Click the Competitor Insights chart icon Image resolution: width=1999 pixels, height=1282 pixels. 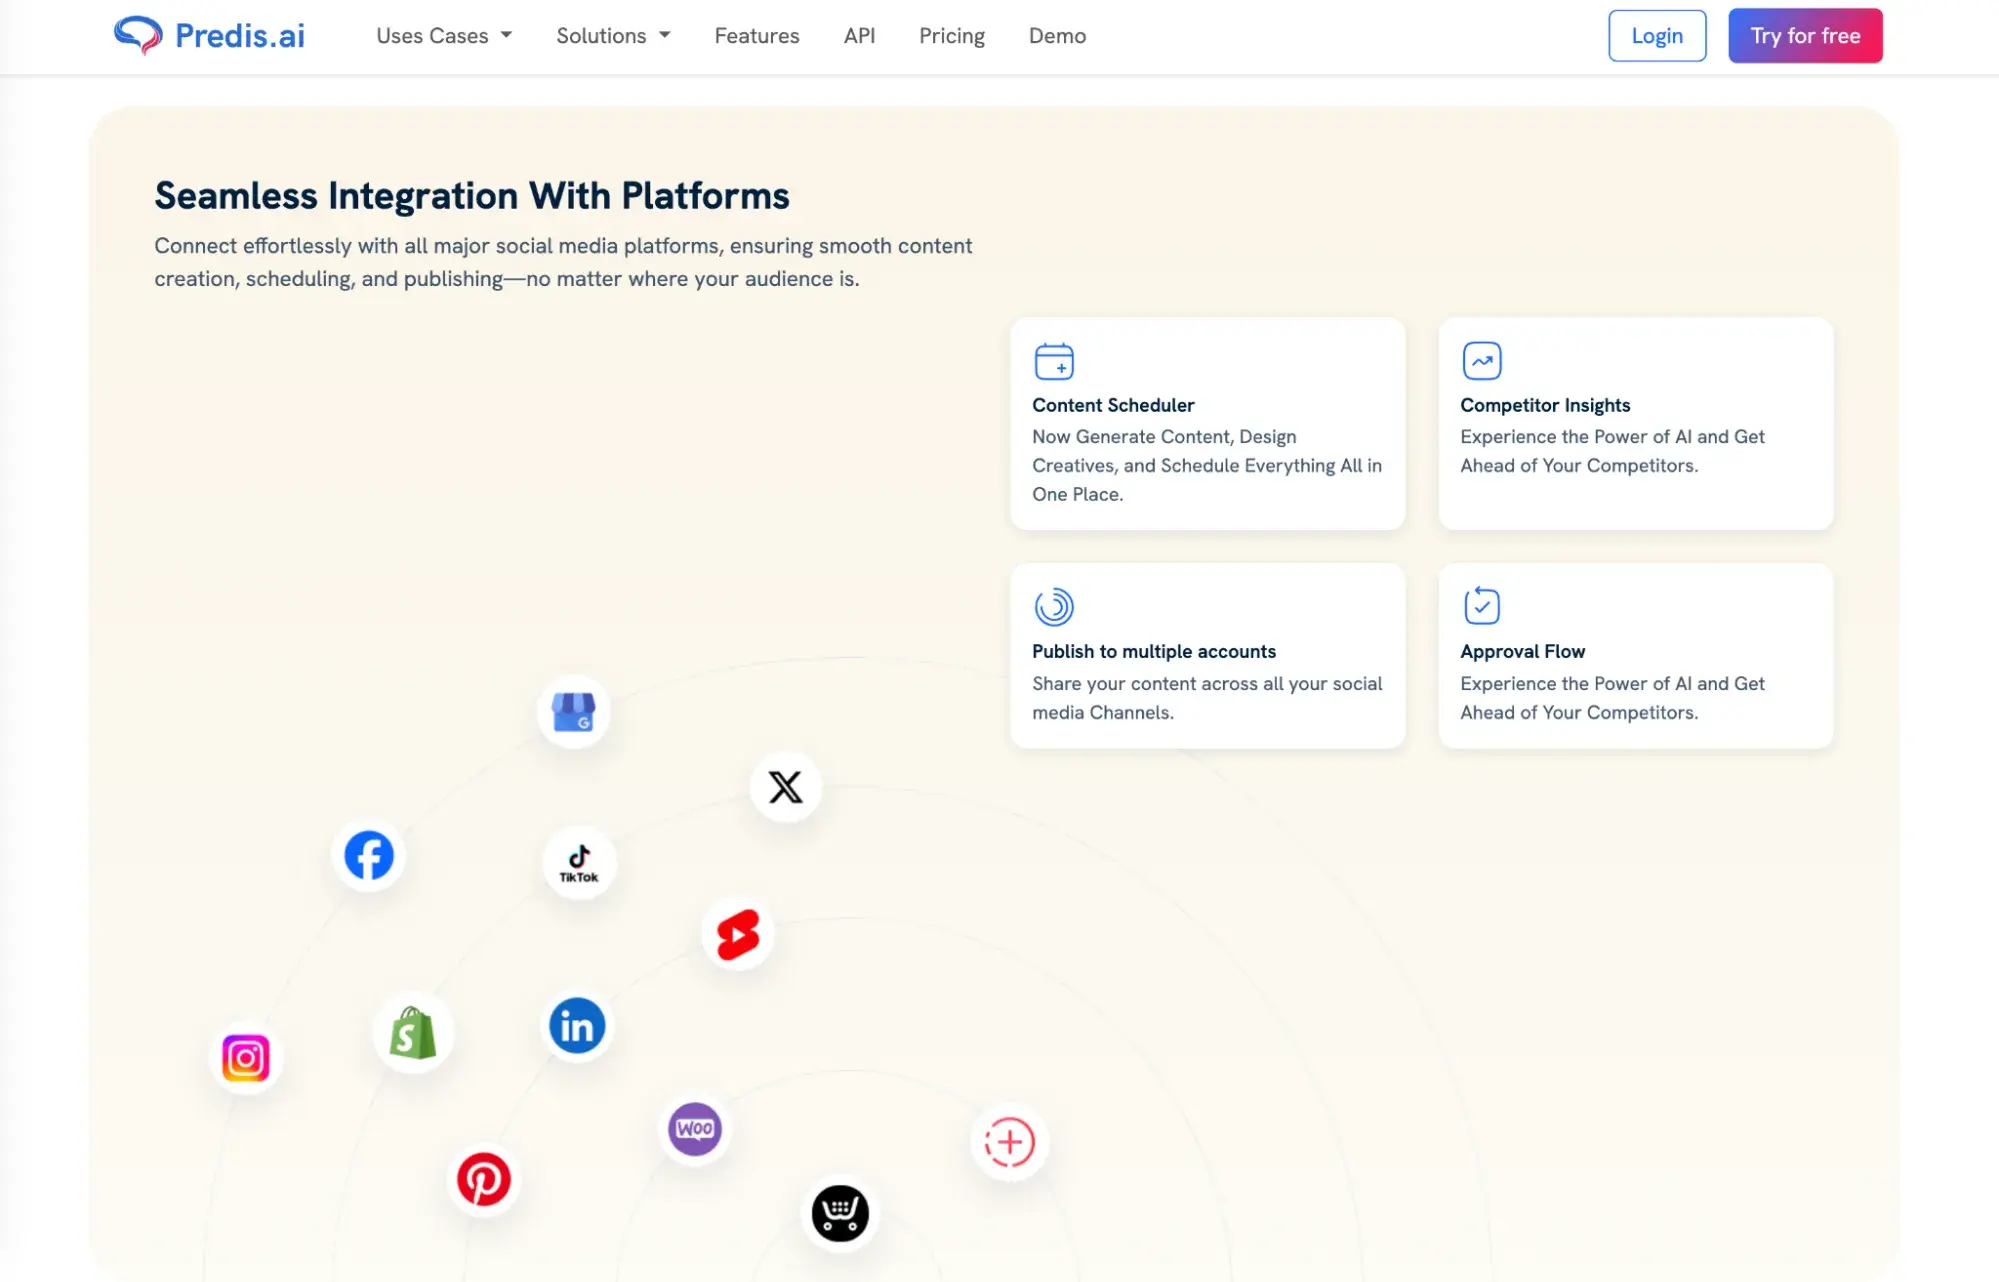point(1482,361)
